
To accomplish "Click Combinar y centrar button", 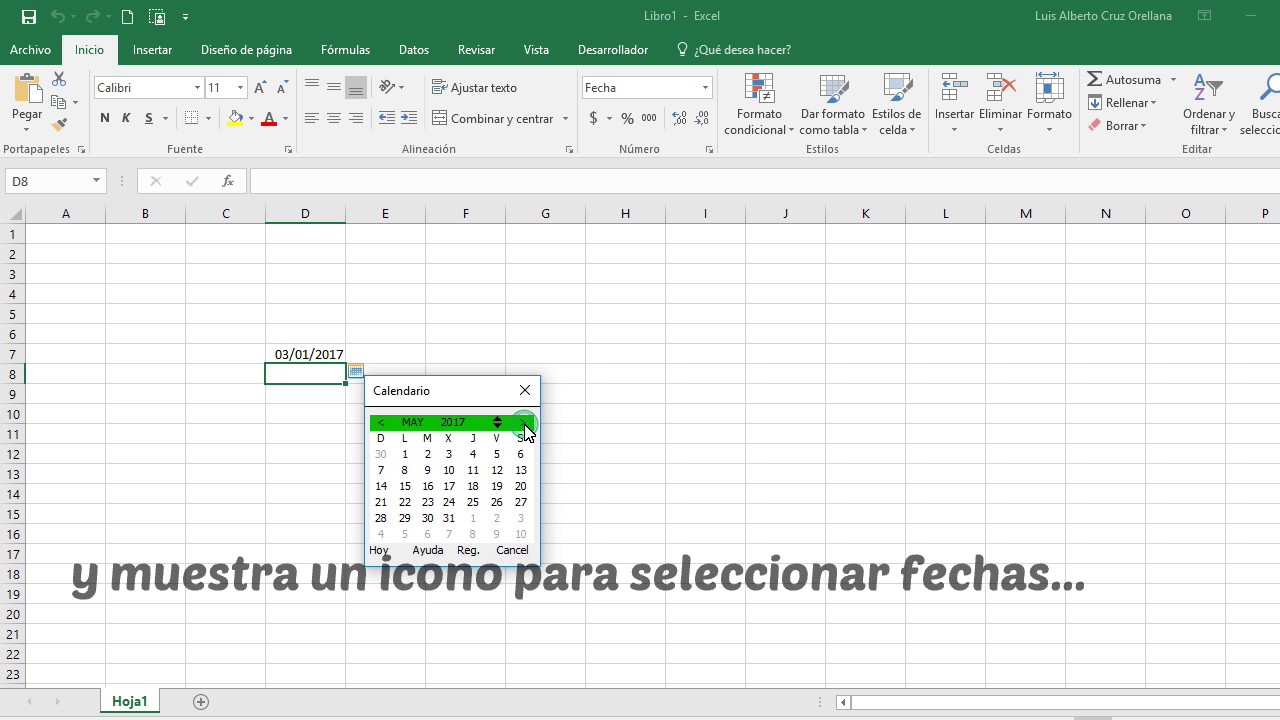I will pyautogui.click(x=493, y=118).
